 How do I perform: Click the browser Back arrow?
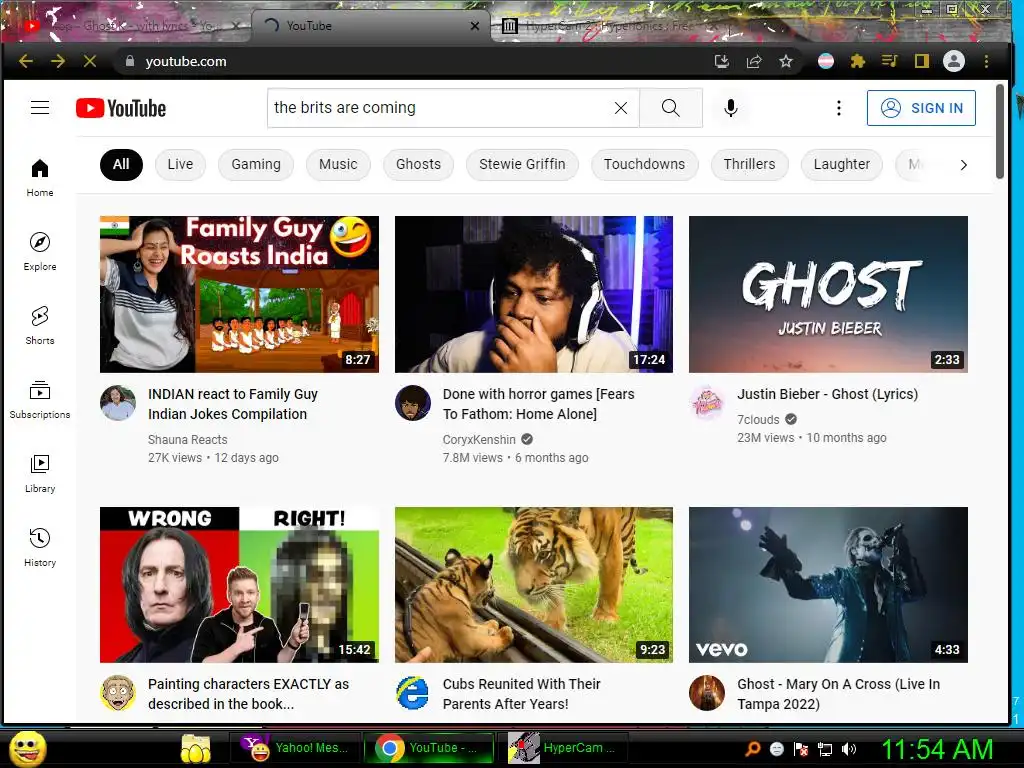[x=26, y=61]
